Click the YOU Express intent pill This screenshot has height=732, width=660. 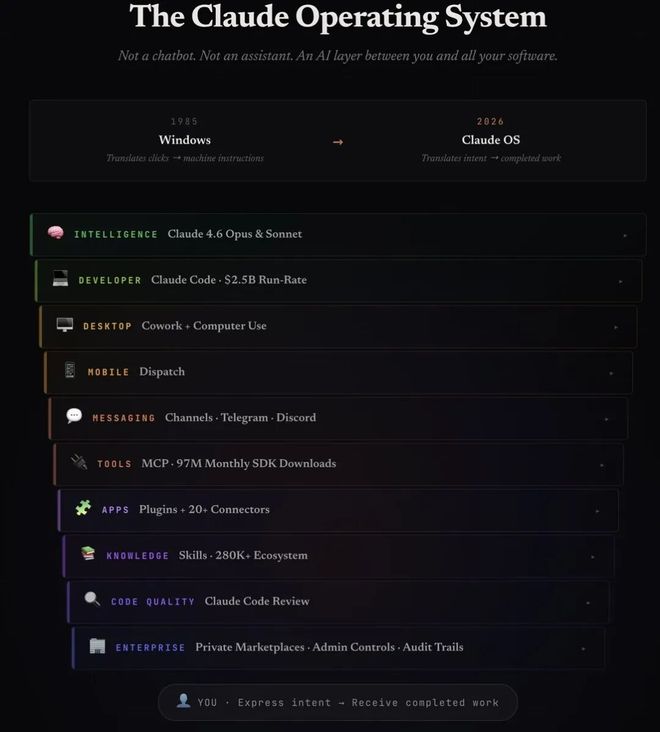point(338,702)
